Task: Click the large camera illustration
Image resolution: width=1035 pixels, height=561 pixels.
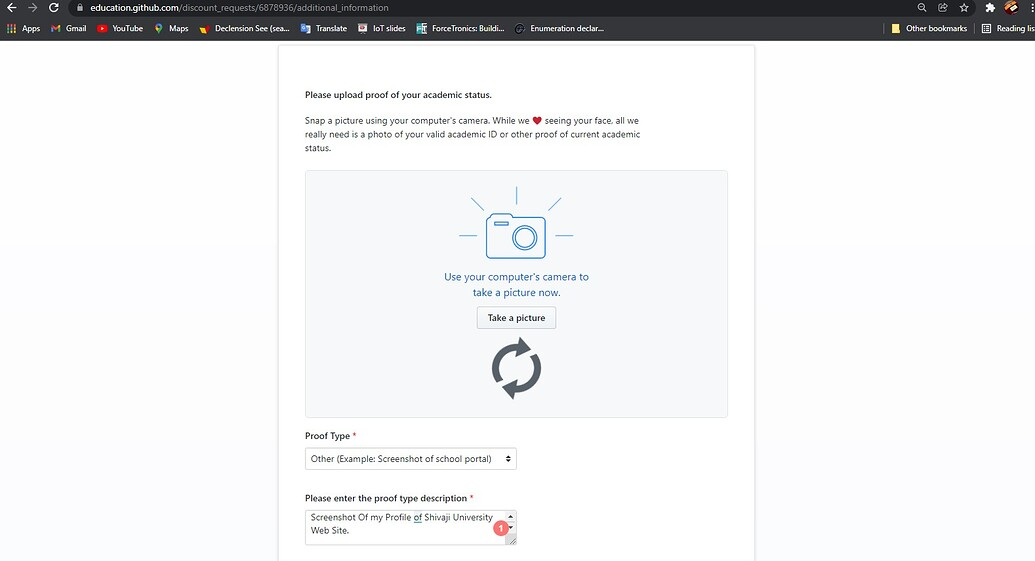Action: click(516, 236)
